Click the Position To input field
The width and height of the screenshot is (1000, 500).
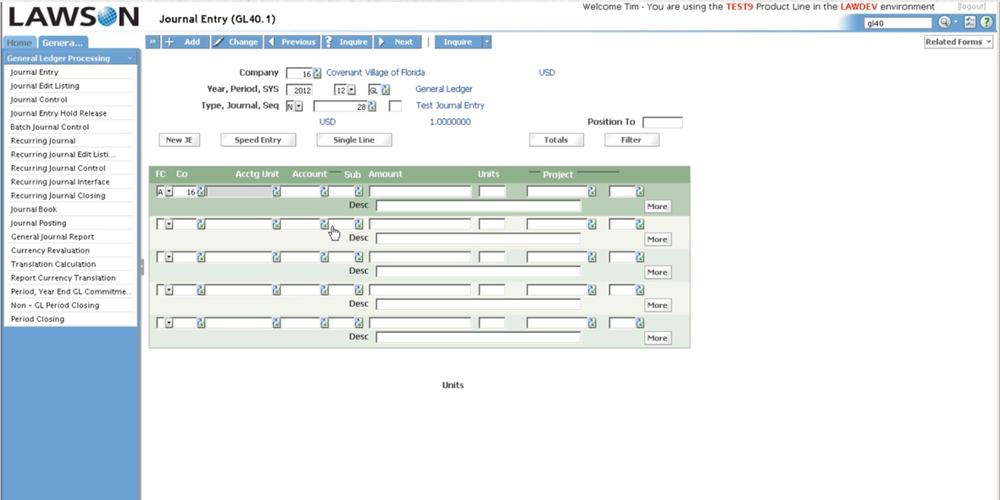tap(662, 122)
